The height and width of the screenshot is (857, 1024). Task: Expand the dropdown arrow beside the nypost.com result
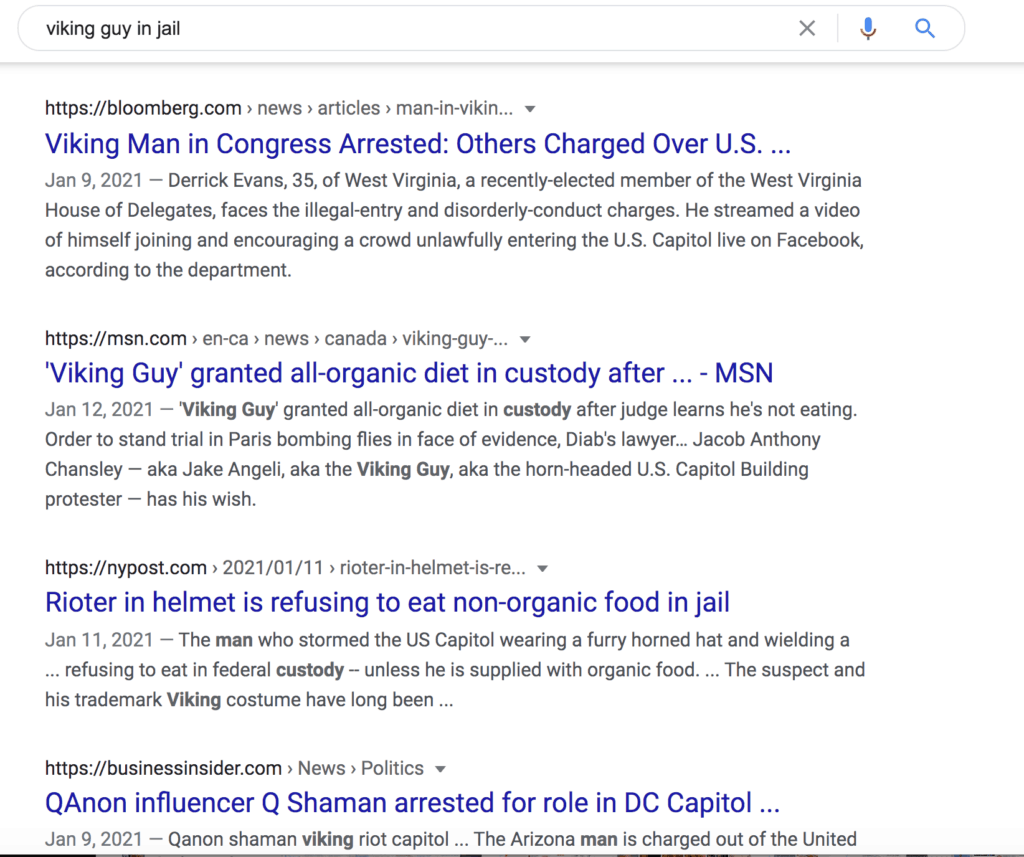(543, 569)
